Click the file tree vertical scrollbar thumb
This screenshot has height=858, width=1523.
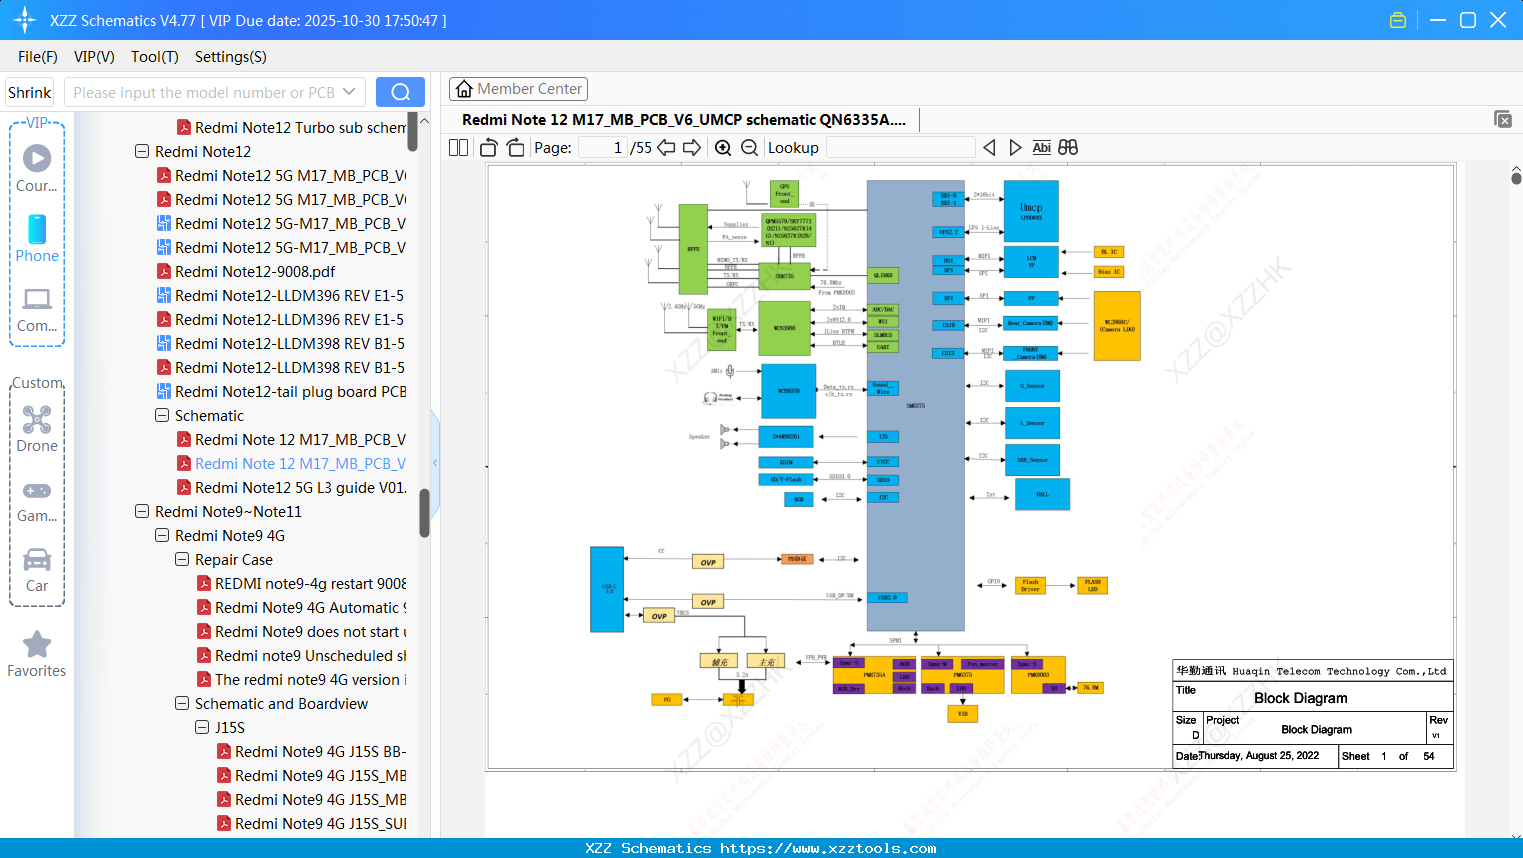[x=424, y=513]
